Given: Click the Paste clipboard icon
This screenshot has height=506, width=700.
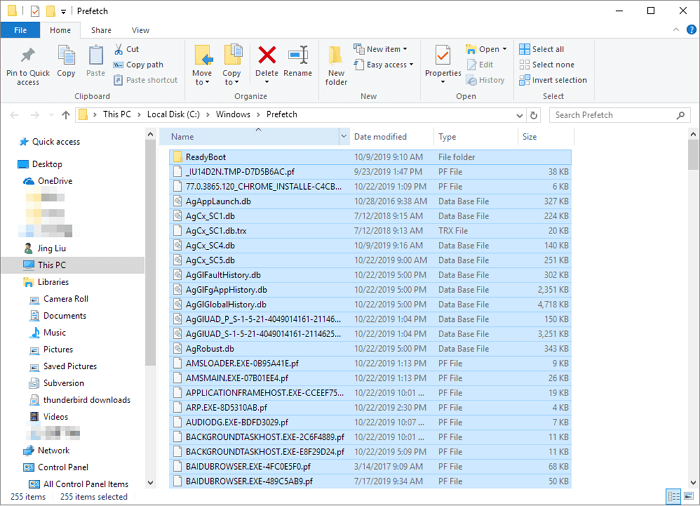Looking at the screenshot, I should [96, 55].
